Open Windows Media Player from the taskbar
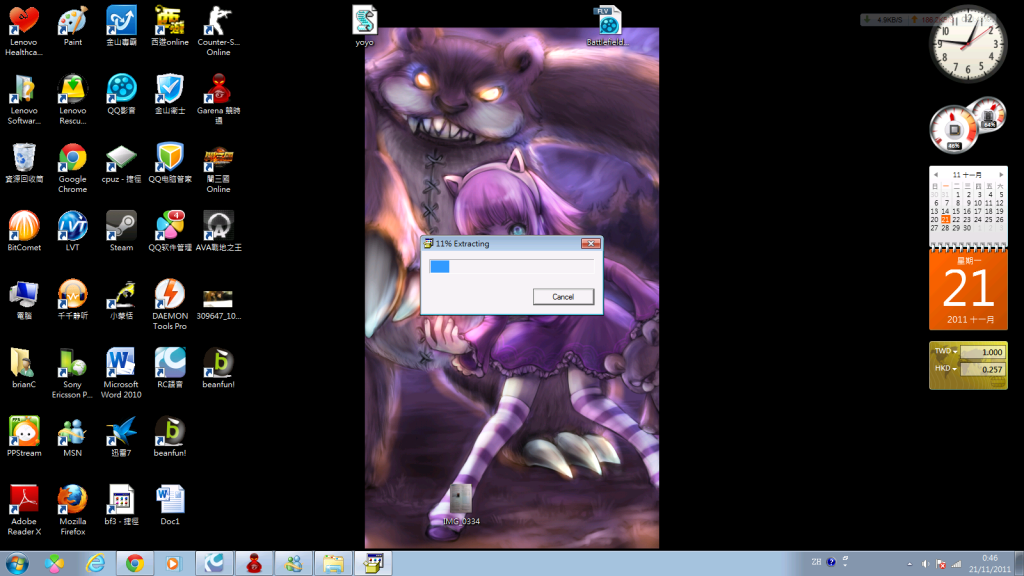 [173, 563]
